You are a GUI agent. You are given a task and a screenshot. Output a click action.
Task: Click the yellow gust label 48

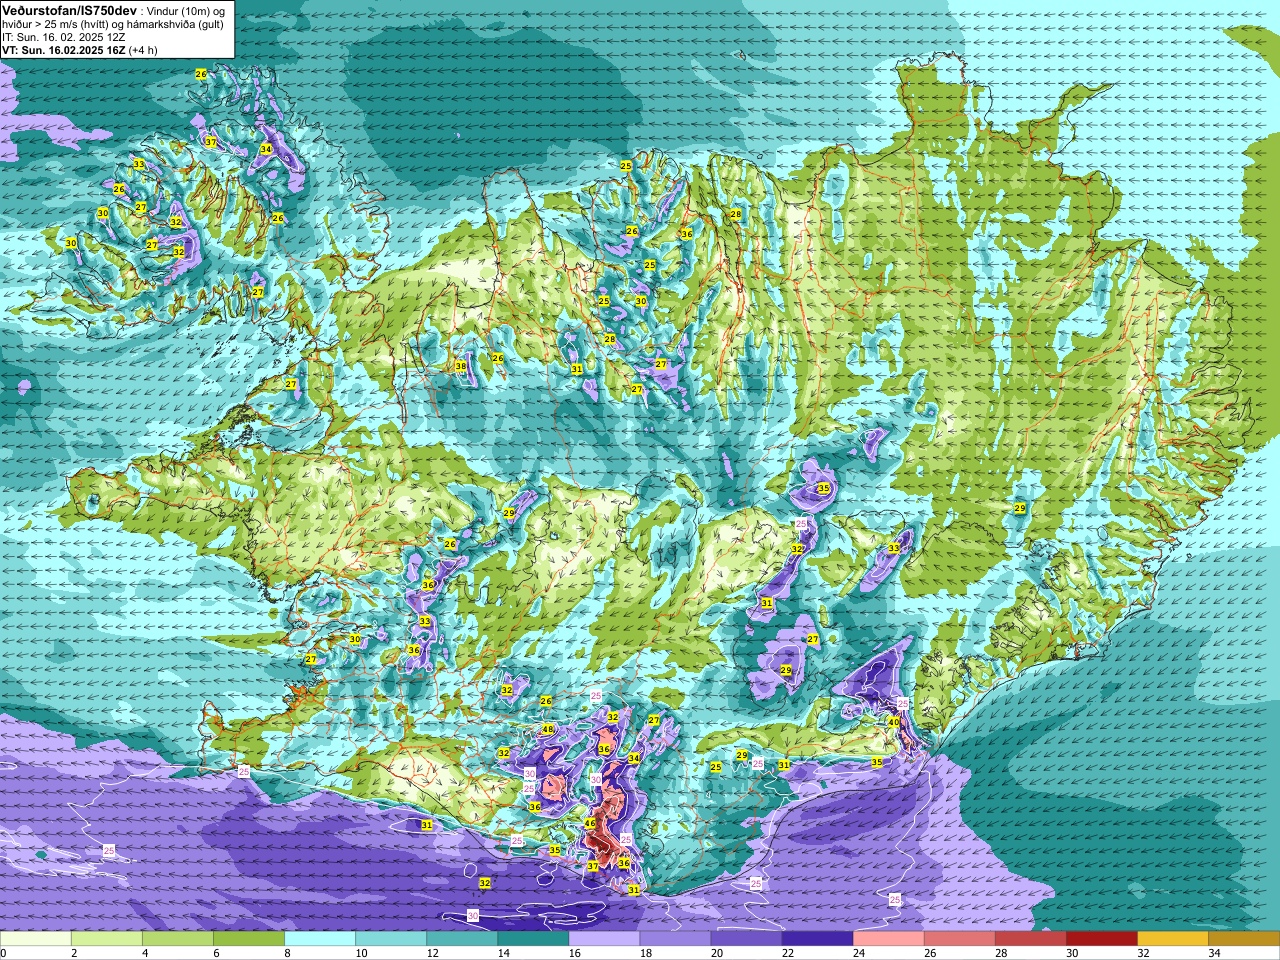[548, 730]
